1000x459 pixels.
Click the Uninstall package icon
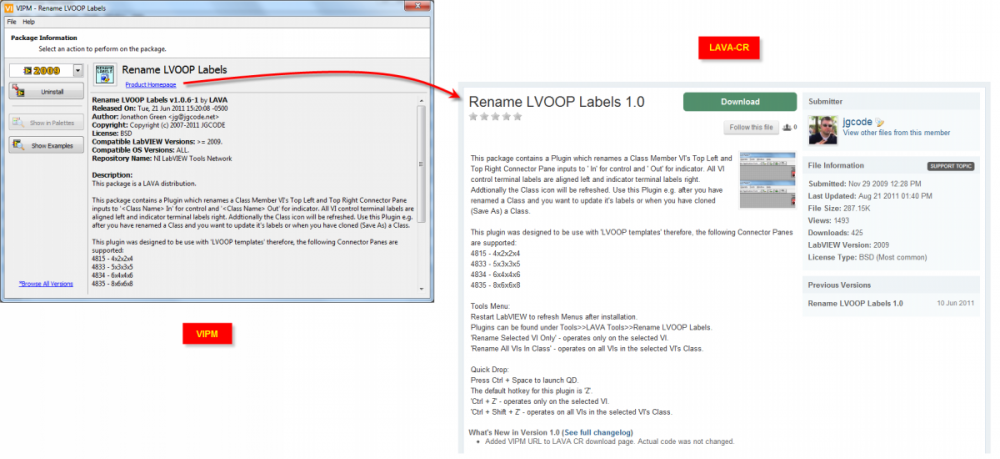(18, 92)
